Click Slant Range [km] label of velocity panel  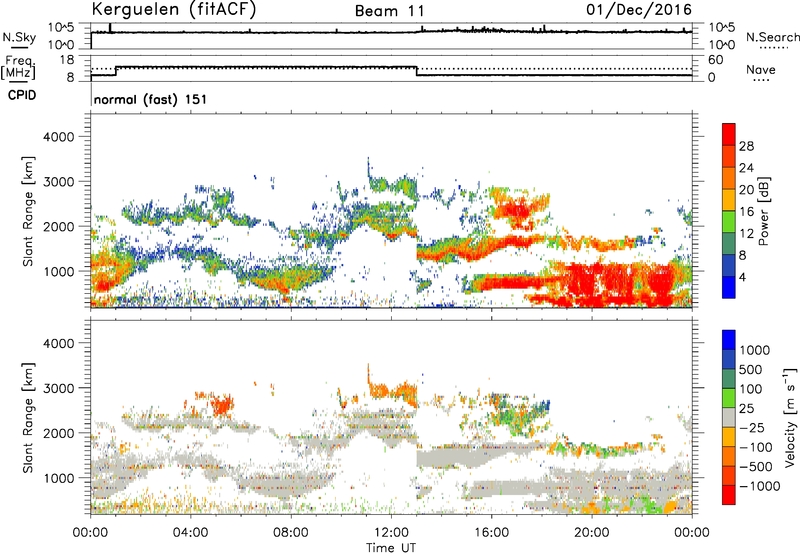pos(28,417)
